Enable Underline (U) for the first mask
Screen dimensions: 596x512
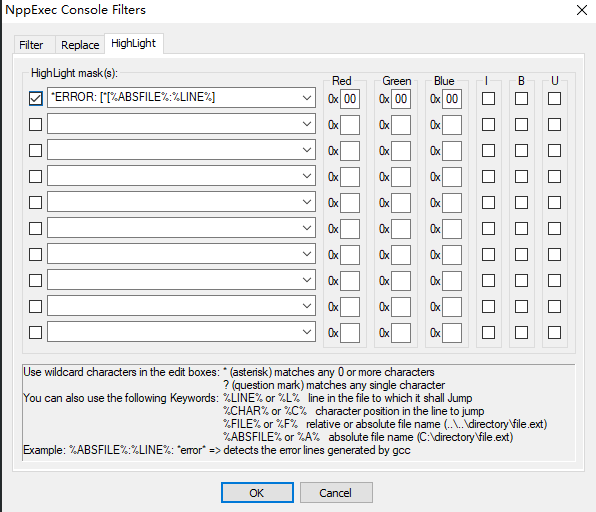coord(555,98)
